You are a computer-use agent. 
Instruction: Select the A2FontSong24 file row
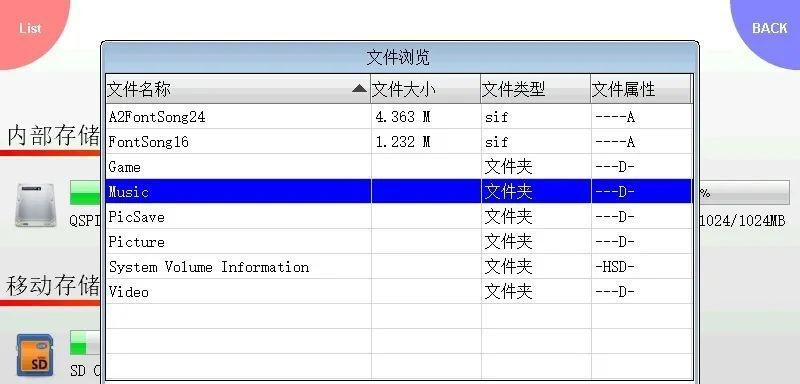click(x=398, y=117)
